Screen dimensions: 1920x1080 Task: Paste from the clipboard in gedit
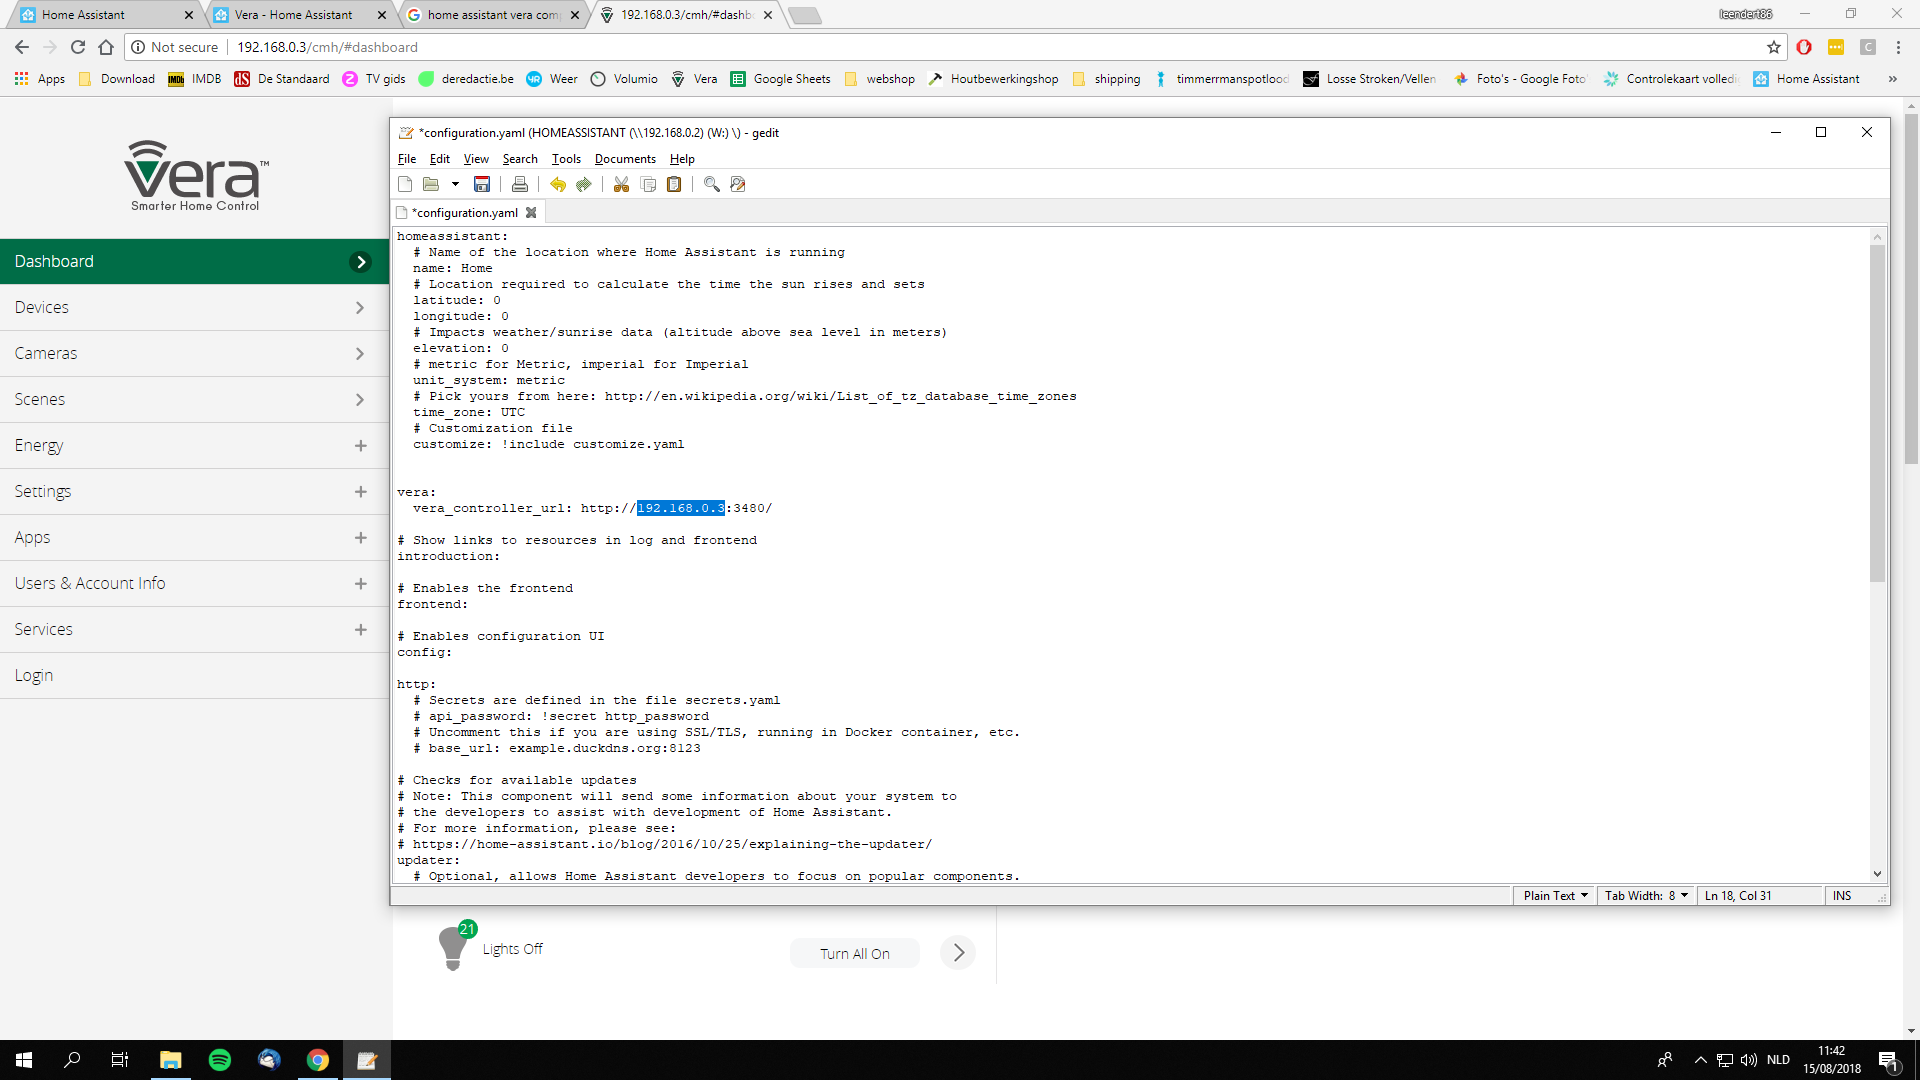pos(674,184)
